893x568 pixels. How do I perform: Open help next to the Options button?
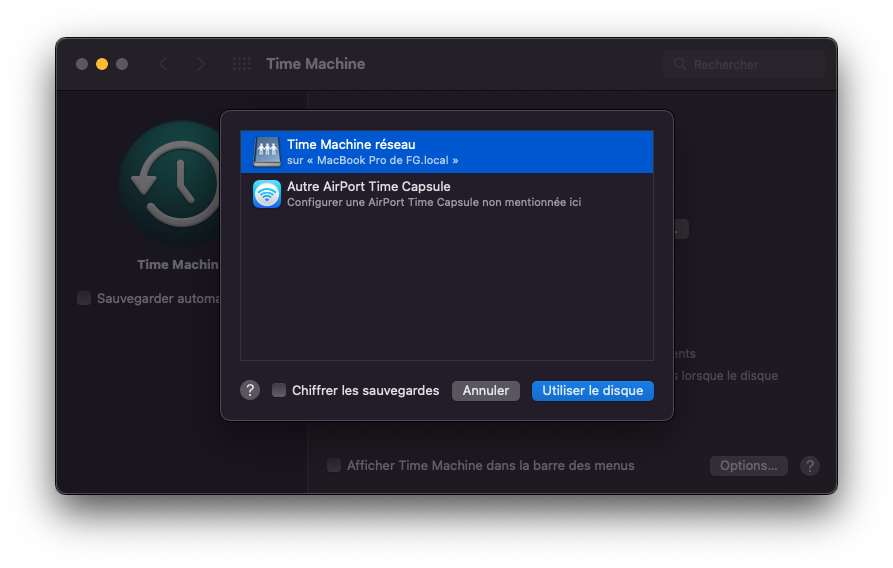point(810,466)
